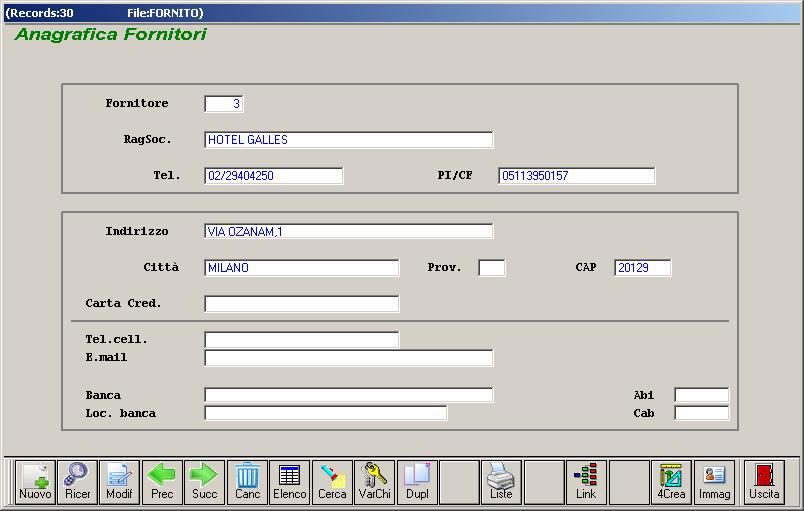Create a new record with Nuovo
Image resolution: width=804 pixels, height=511 pixels.
(x=35, y=482)
